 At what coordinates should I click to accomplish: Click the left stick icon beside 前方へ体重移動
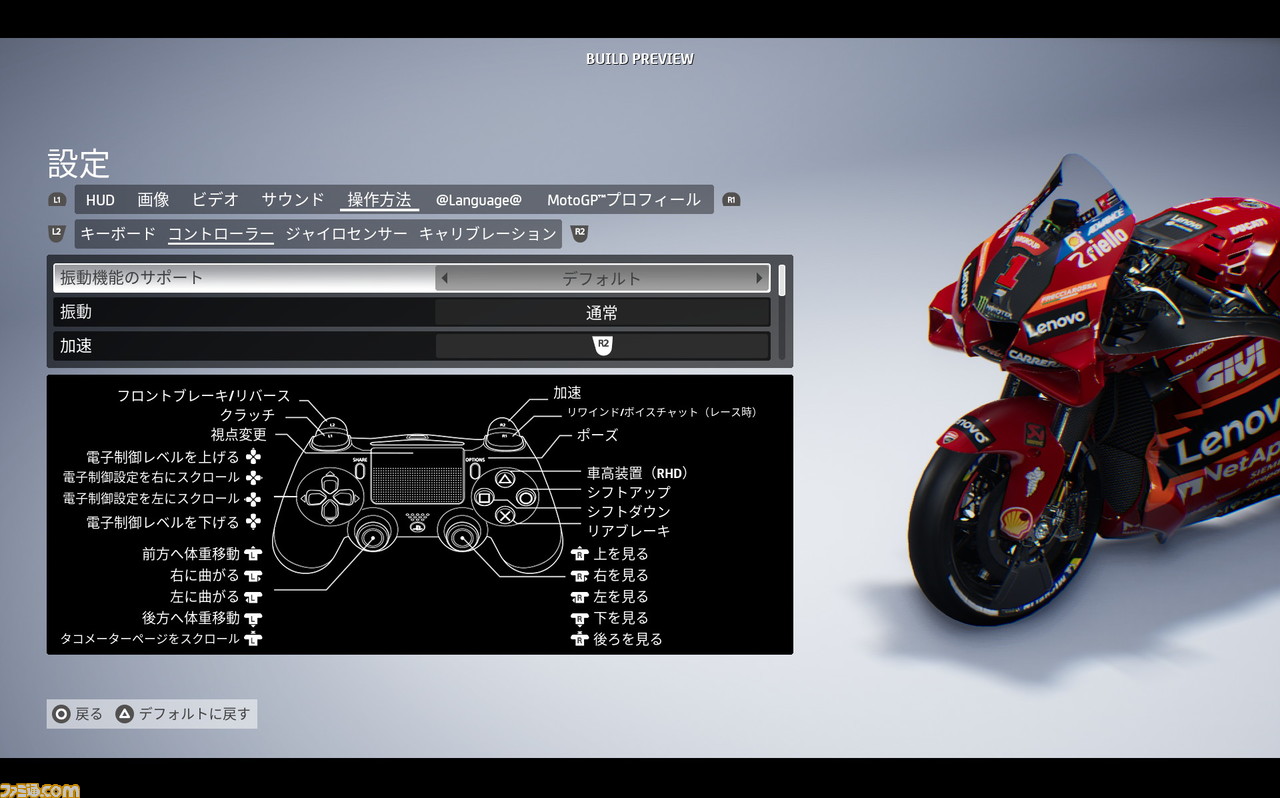point(253,554)
